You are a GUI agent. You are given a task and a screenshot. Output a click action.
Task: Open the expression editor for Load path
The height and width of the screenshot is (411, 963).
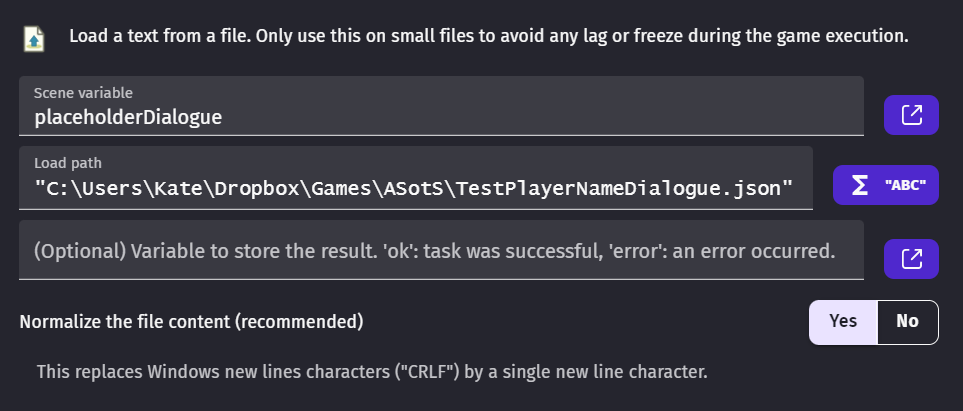pos(886,185)
